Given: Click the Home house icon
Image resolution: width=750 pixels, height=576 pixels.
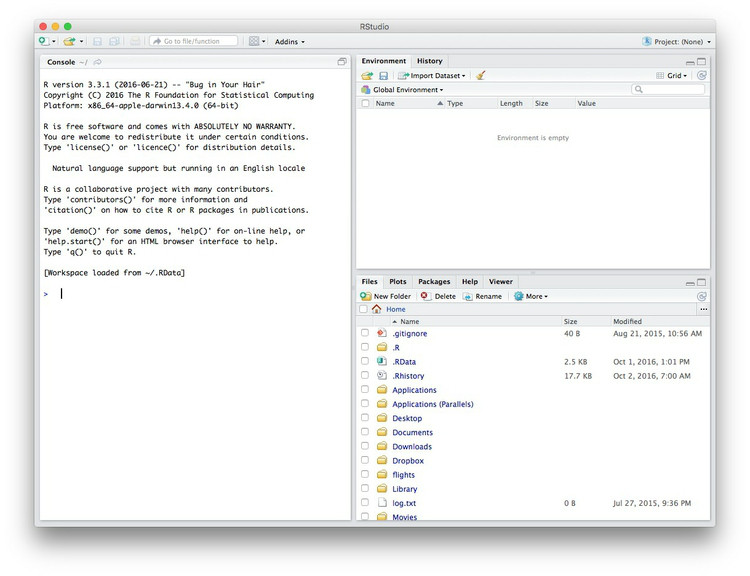Looking at the screenshot, I should (x=376, y=309).
